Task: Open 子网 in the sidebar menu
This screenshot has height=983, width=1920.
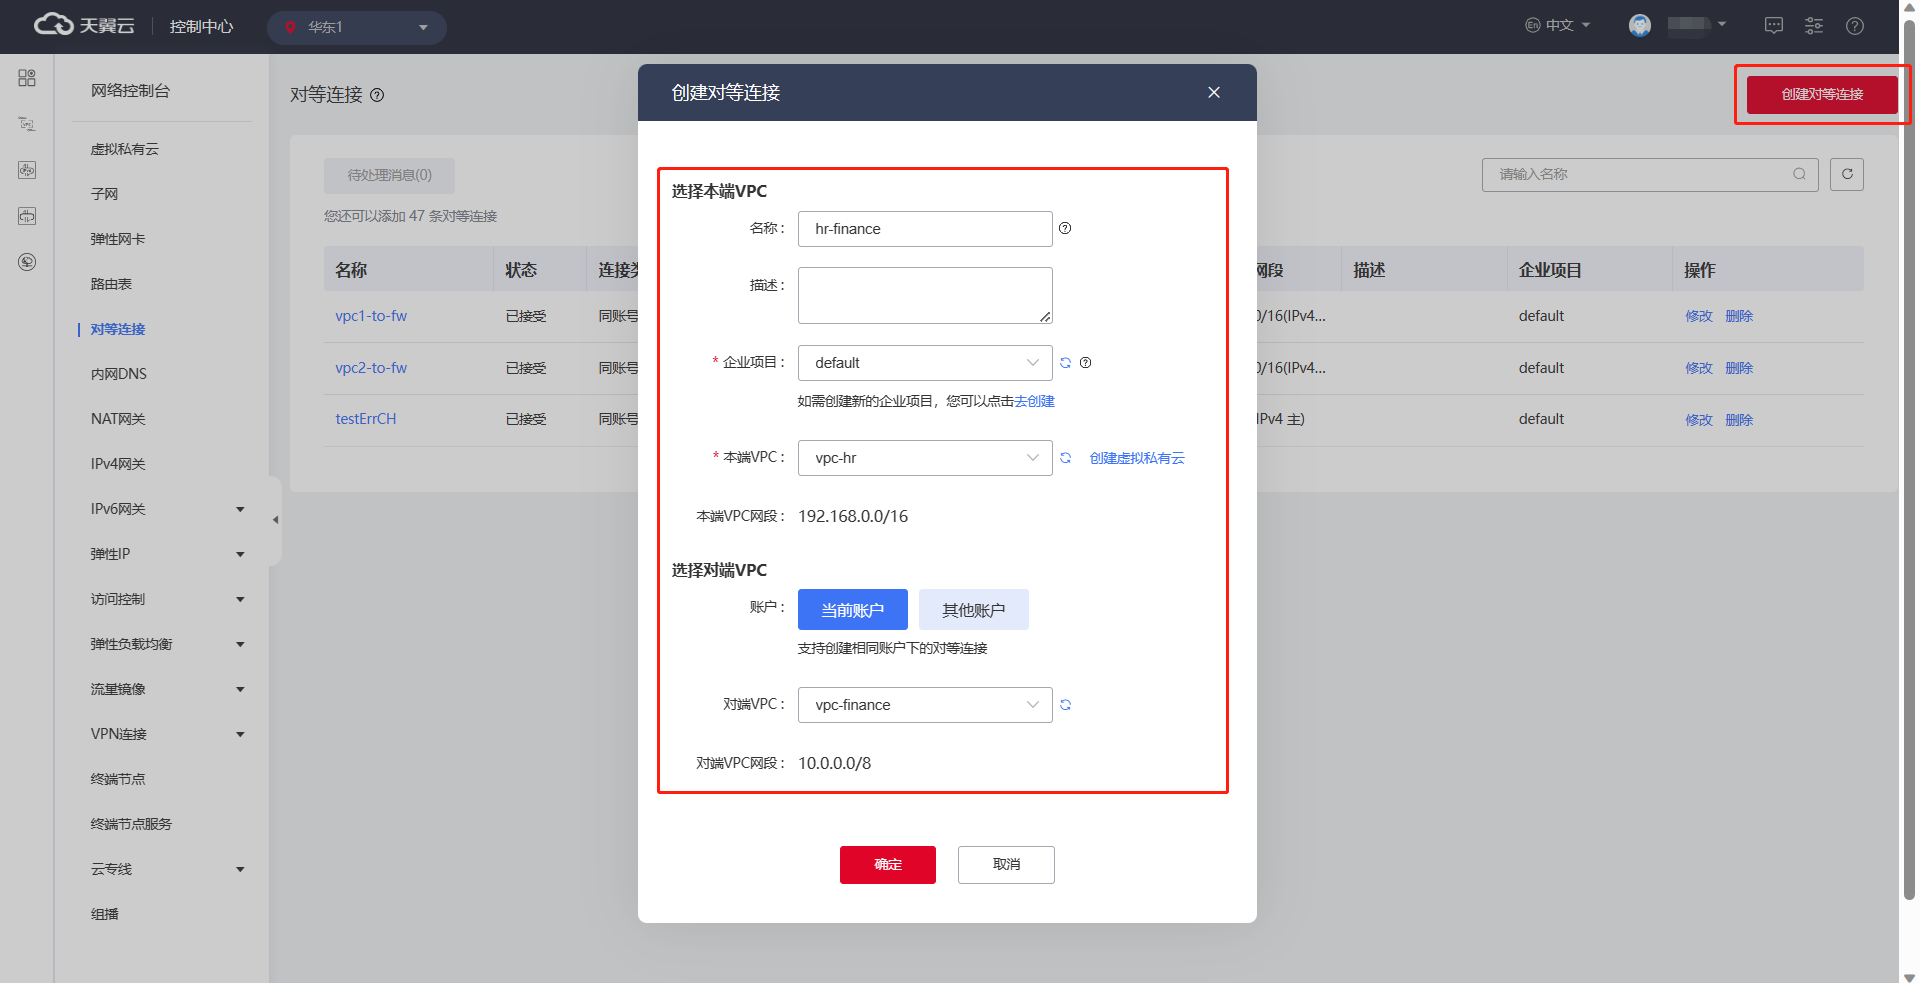Action: pos(105,194)
